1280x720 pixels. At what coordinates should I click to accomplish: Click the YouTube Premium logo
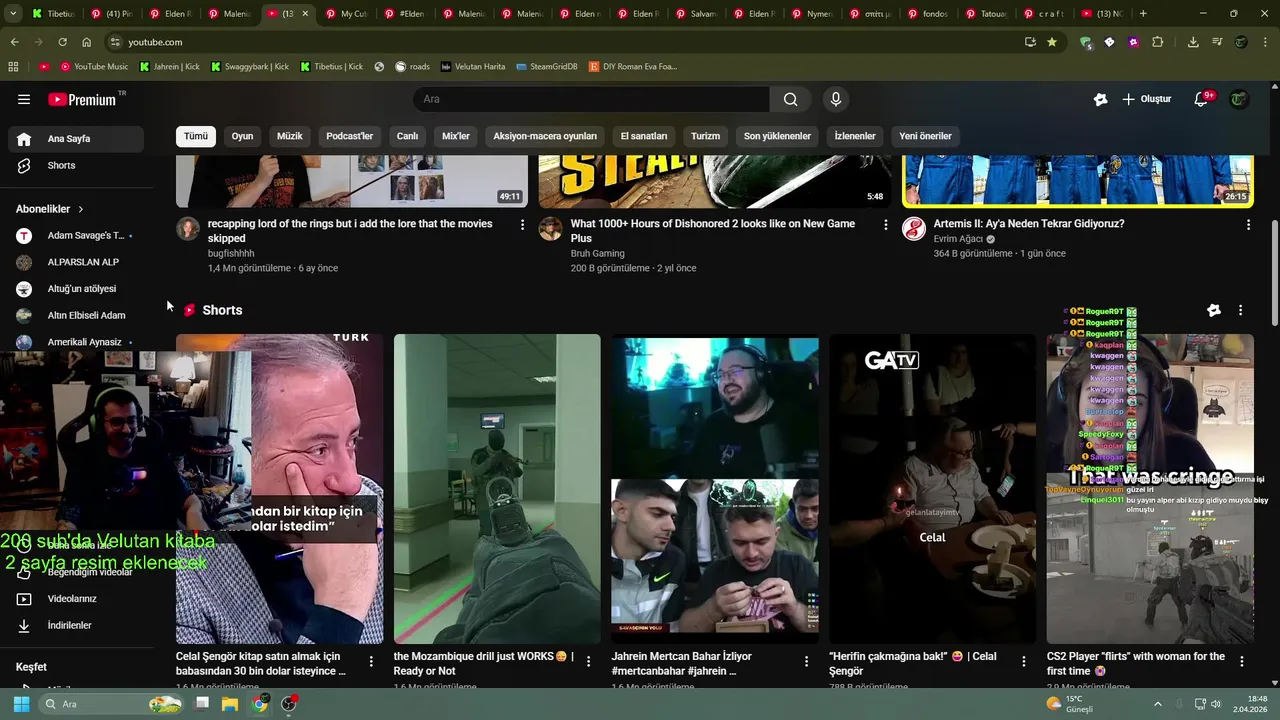(82, 99)
